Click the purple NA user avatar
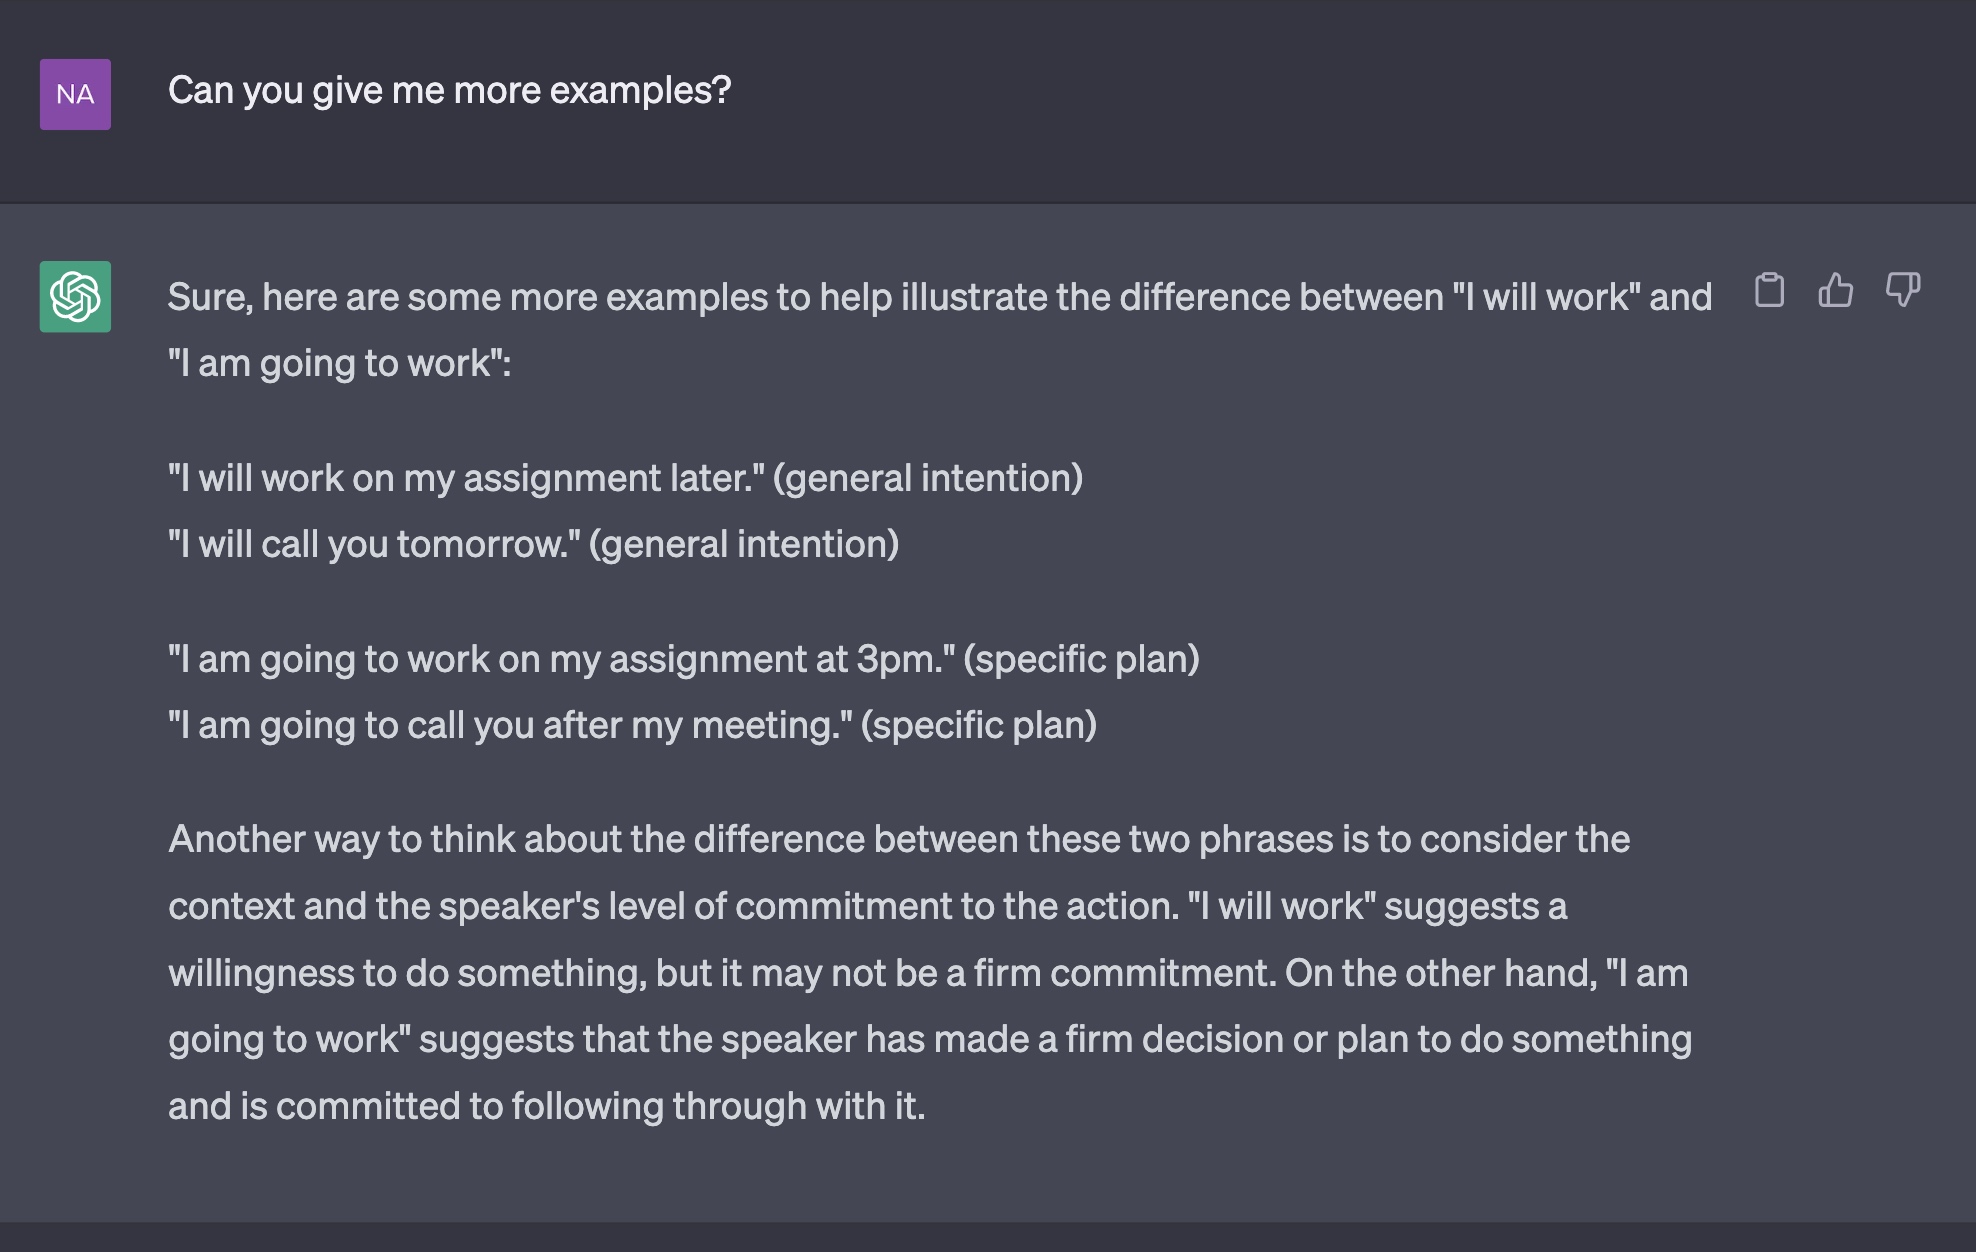Screen dimensions: 1976x1252 click(x=75, y=94)
